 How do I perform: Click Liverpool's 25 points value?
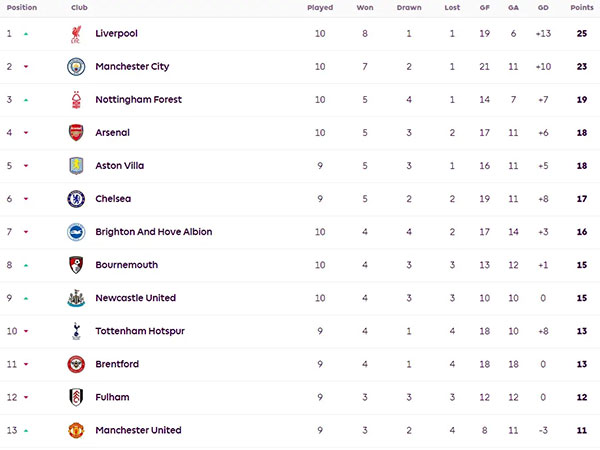pyautogui.click(x=582, y=34)
